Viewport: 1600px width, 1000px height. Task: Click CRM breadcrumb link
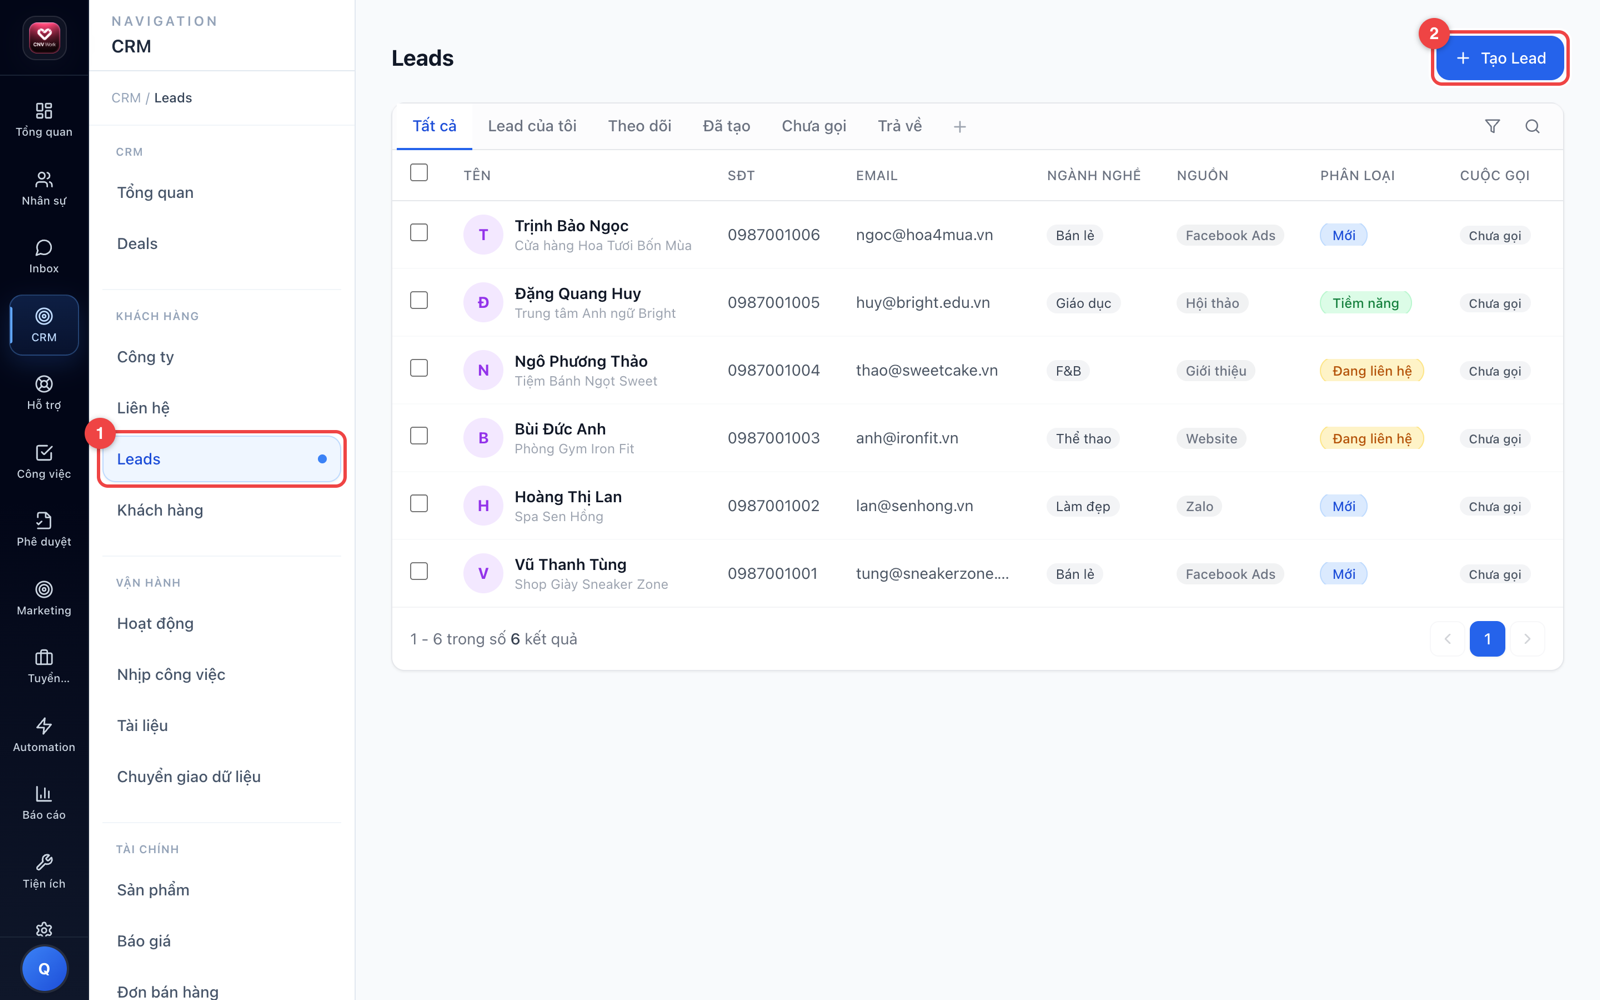(x=126, y=98)
